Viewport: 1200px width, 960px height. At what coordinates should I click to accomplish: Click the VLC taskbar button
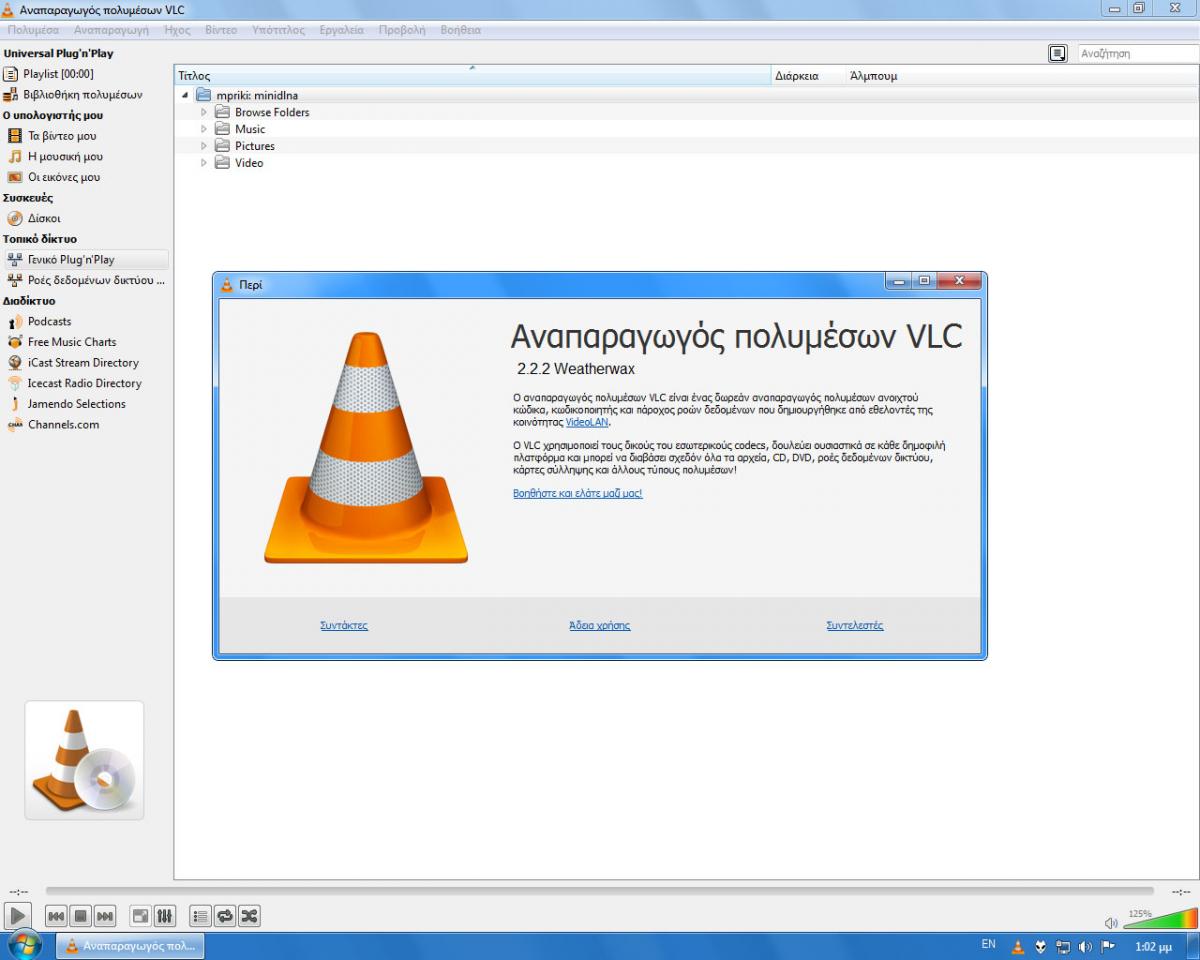(x=130, y=945)
